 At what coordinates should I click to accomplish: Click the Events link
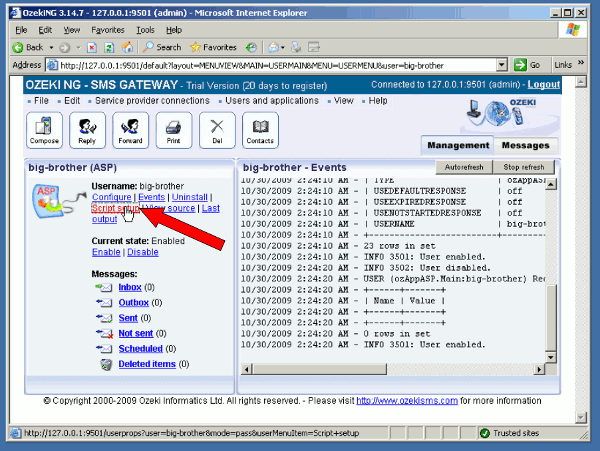[x=152, y=197]
